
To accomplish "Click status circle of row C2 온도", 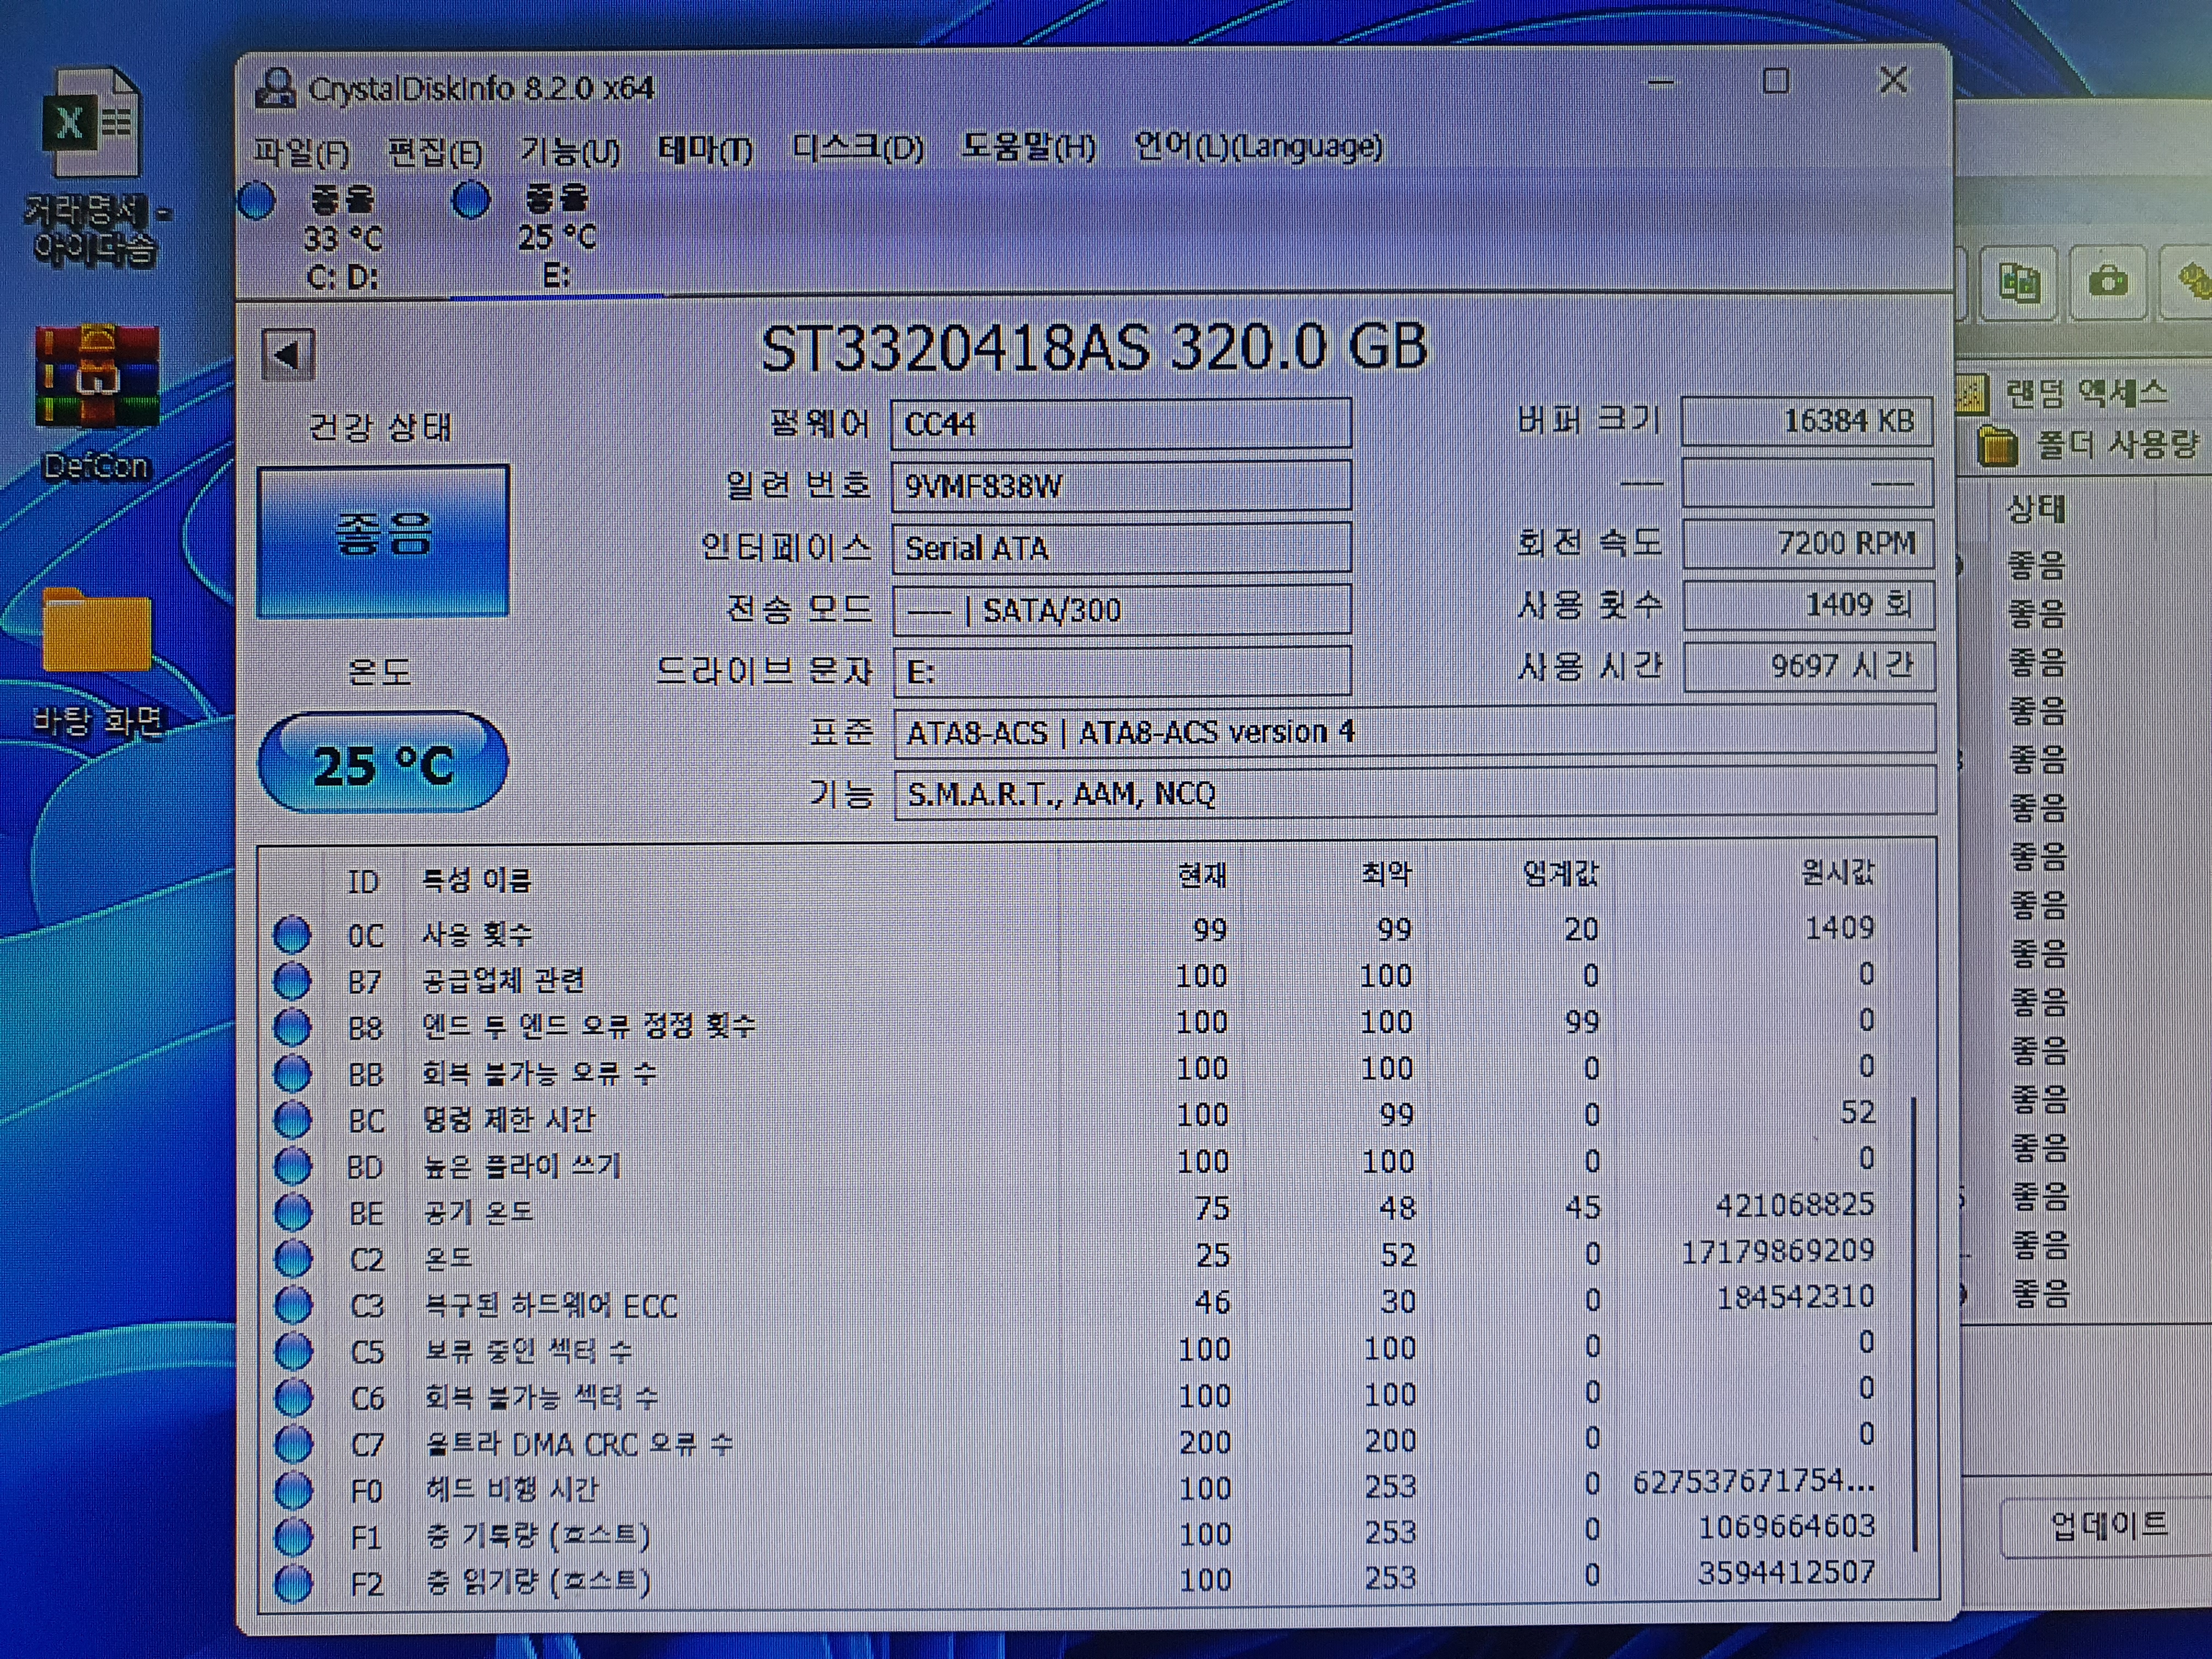I will pos(293,1259).
